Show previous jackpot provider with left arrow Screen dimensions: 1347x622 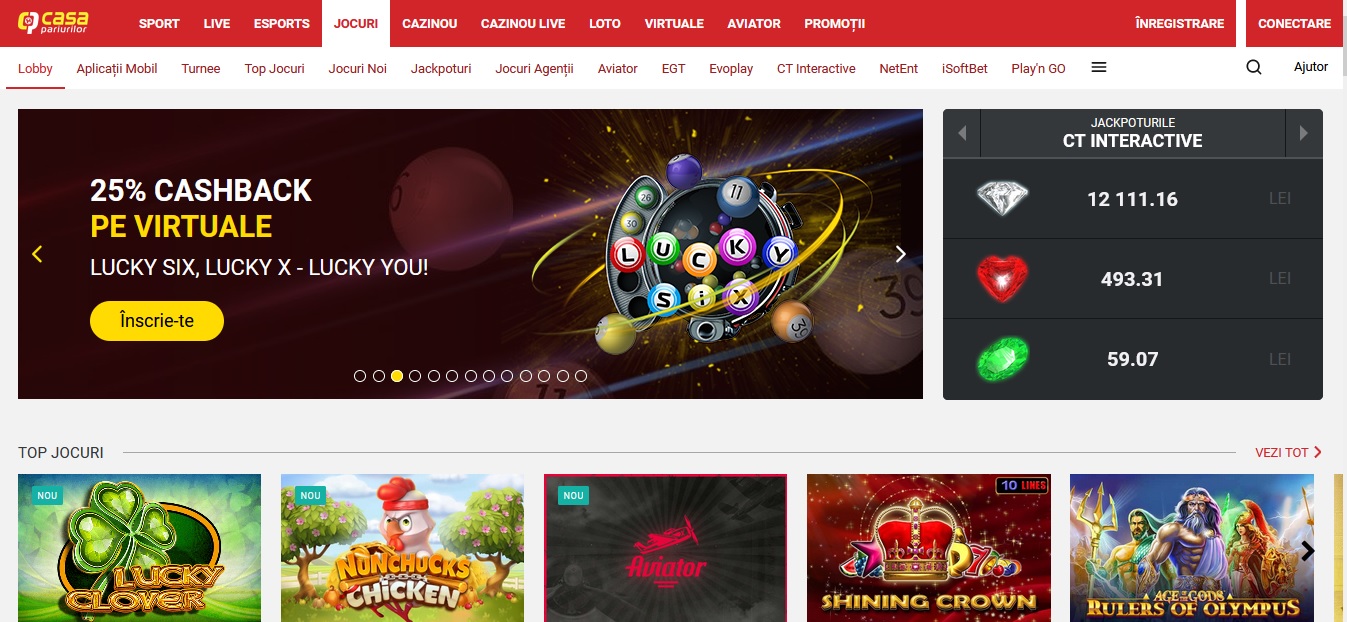point(962,133)
